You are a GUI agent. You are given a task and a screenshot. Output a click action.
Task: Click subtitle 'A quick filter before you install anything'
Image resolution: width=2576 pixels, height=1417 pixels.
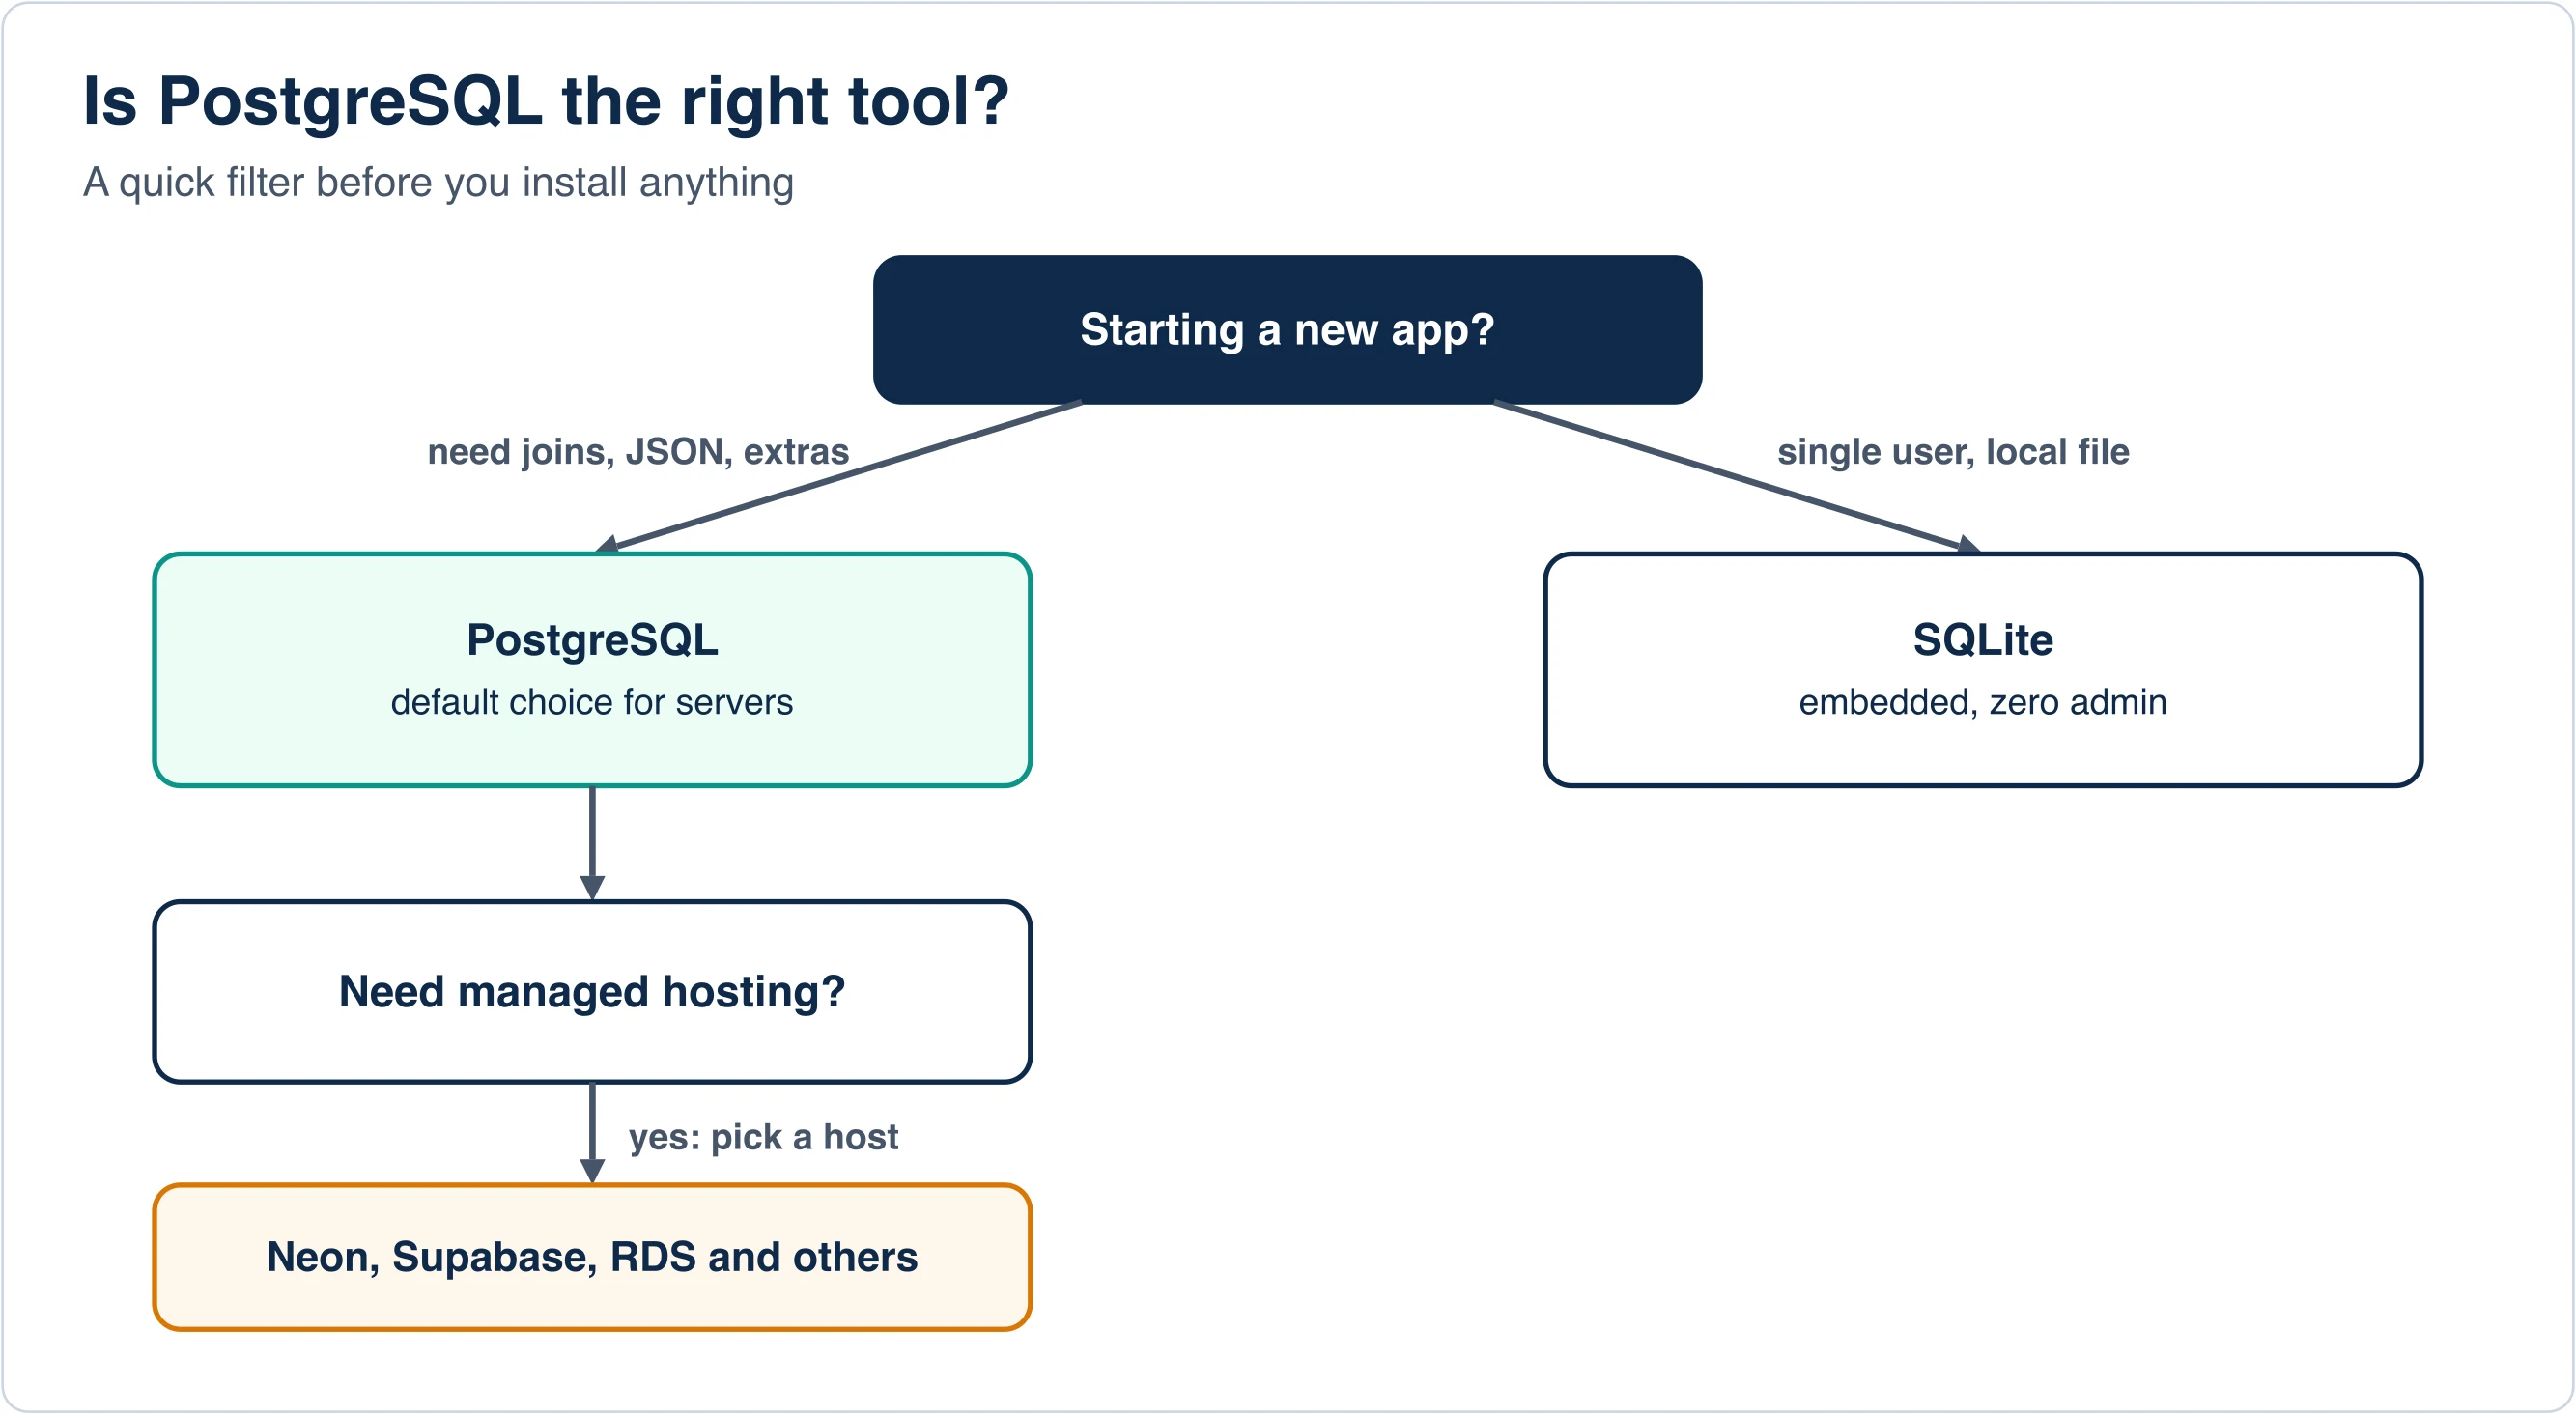438,183
